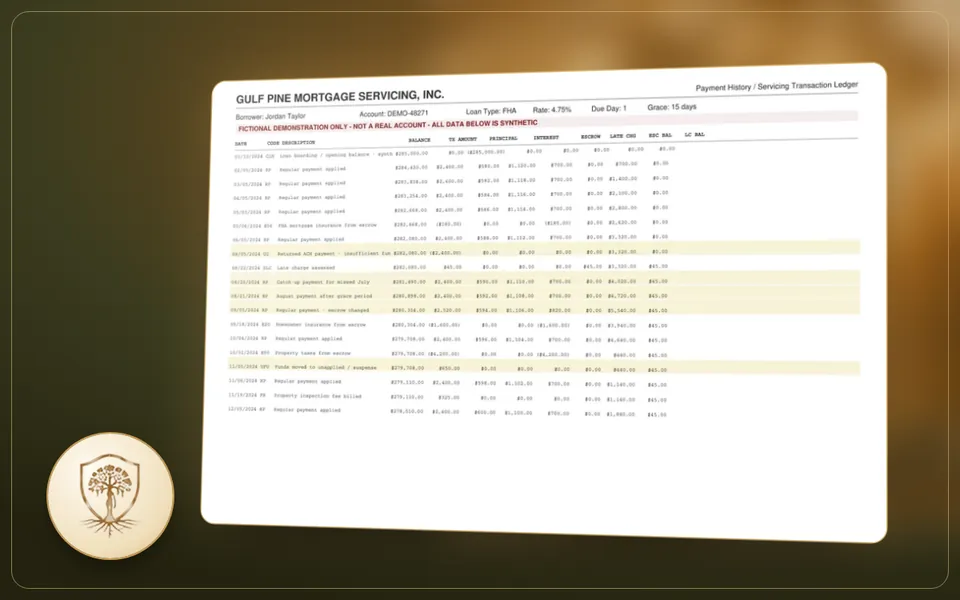The width and height of the screenshot is (960, 600).
Task: Click the 'TX AMOUNT' column header
Action: [462, 139]
